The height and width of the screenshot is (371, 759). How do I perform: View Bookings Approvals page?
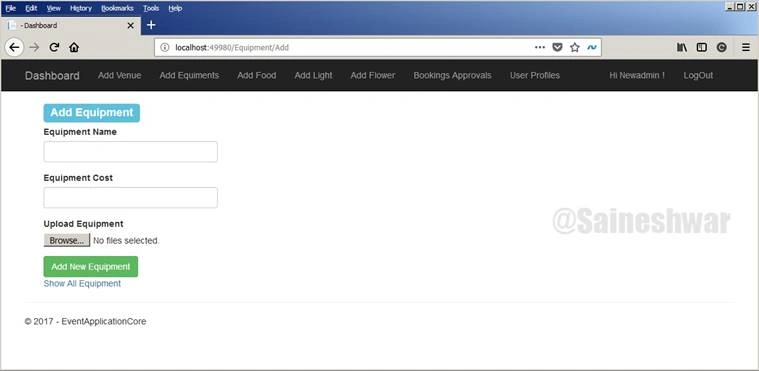[452, 76]
